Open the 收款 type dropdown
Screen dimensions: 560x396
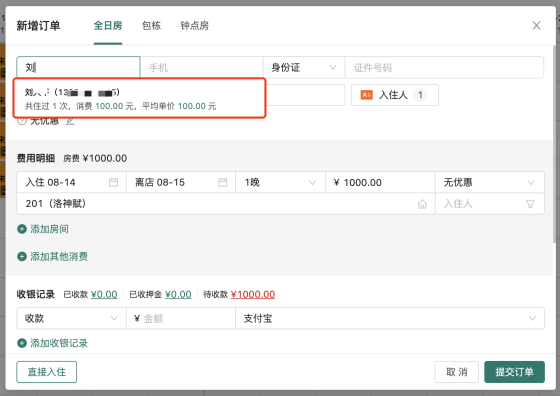pyautogui.click(x=71, y=318)
